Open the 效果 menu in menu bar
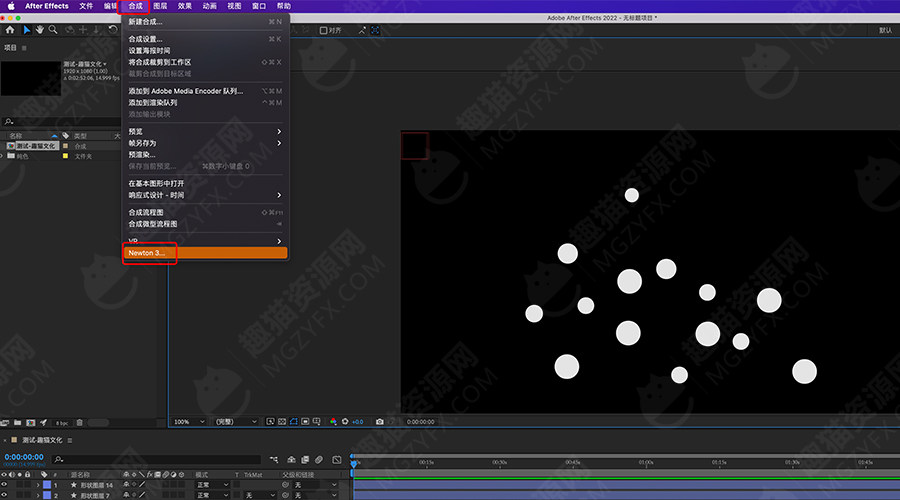Image resolution: width=900 pixels, height=500 pixels. (x=185, y=6)
